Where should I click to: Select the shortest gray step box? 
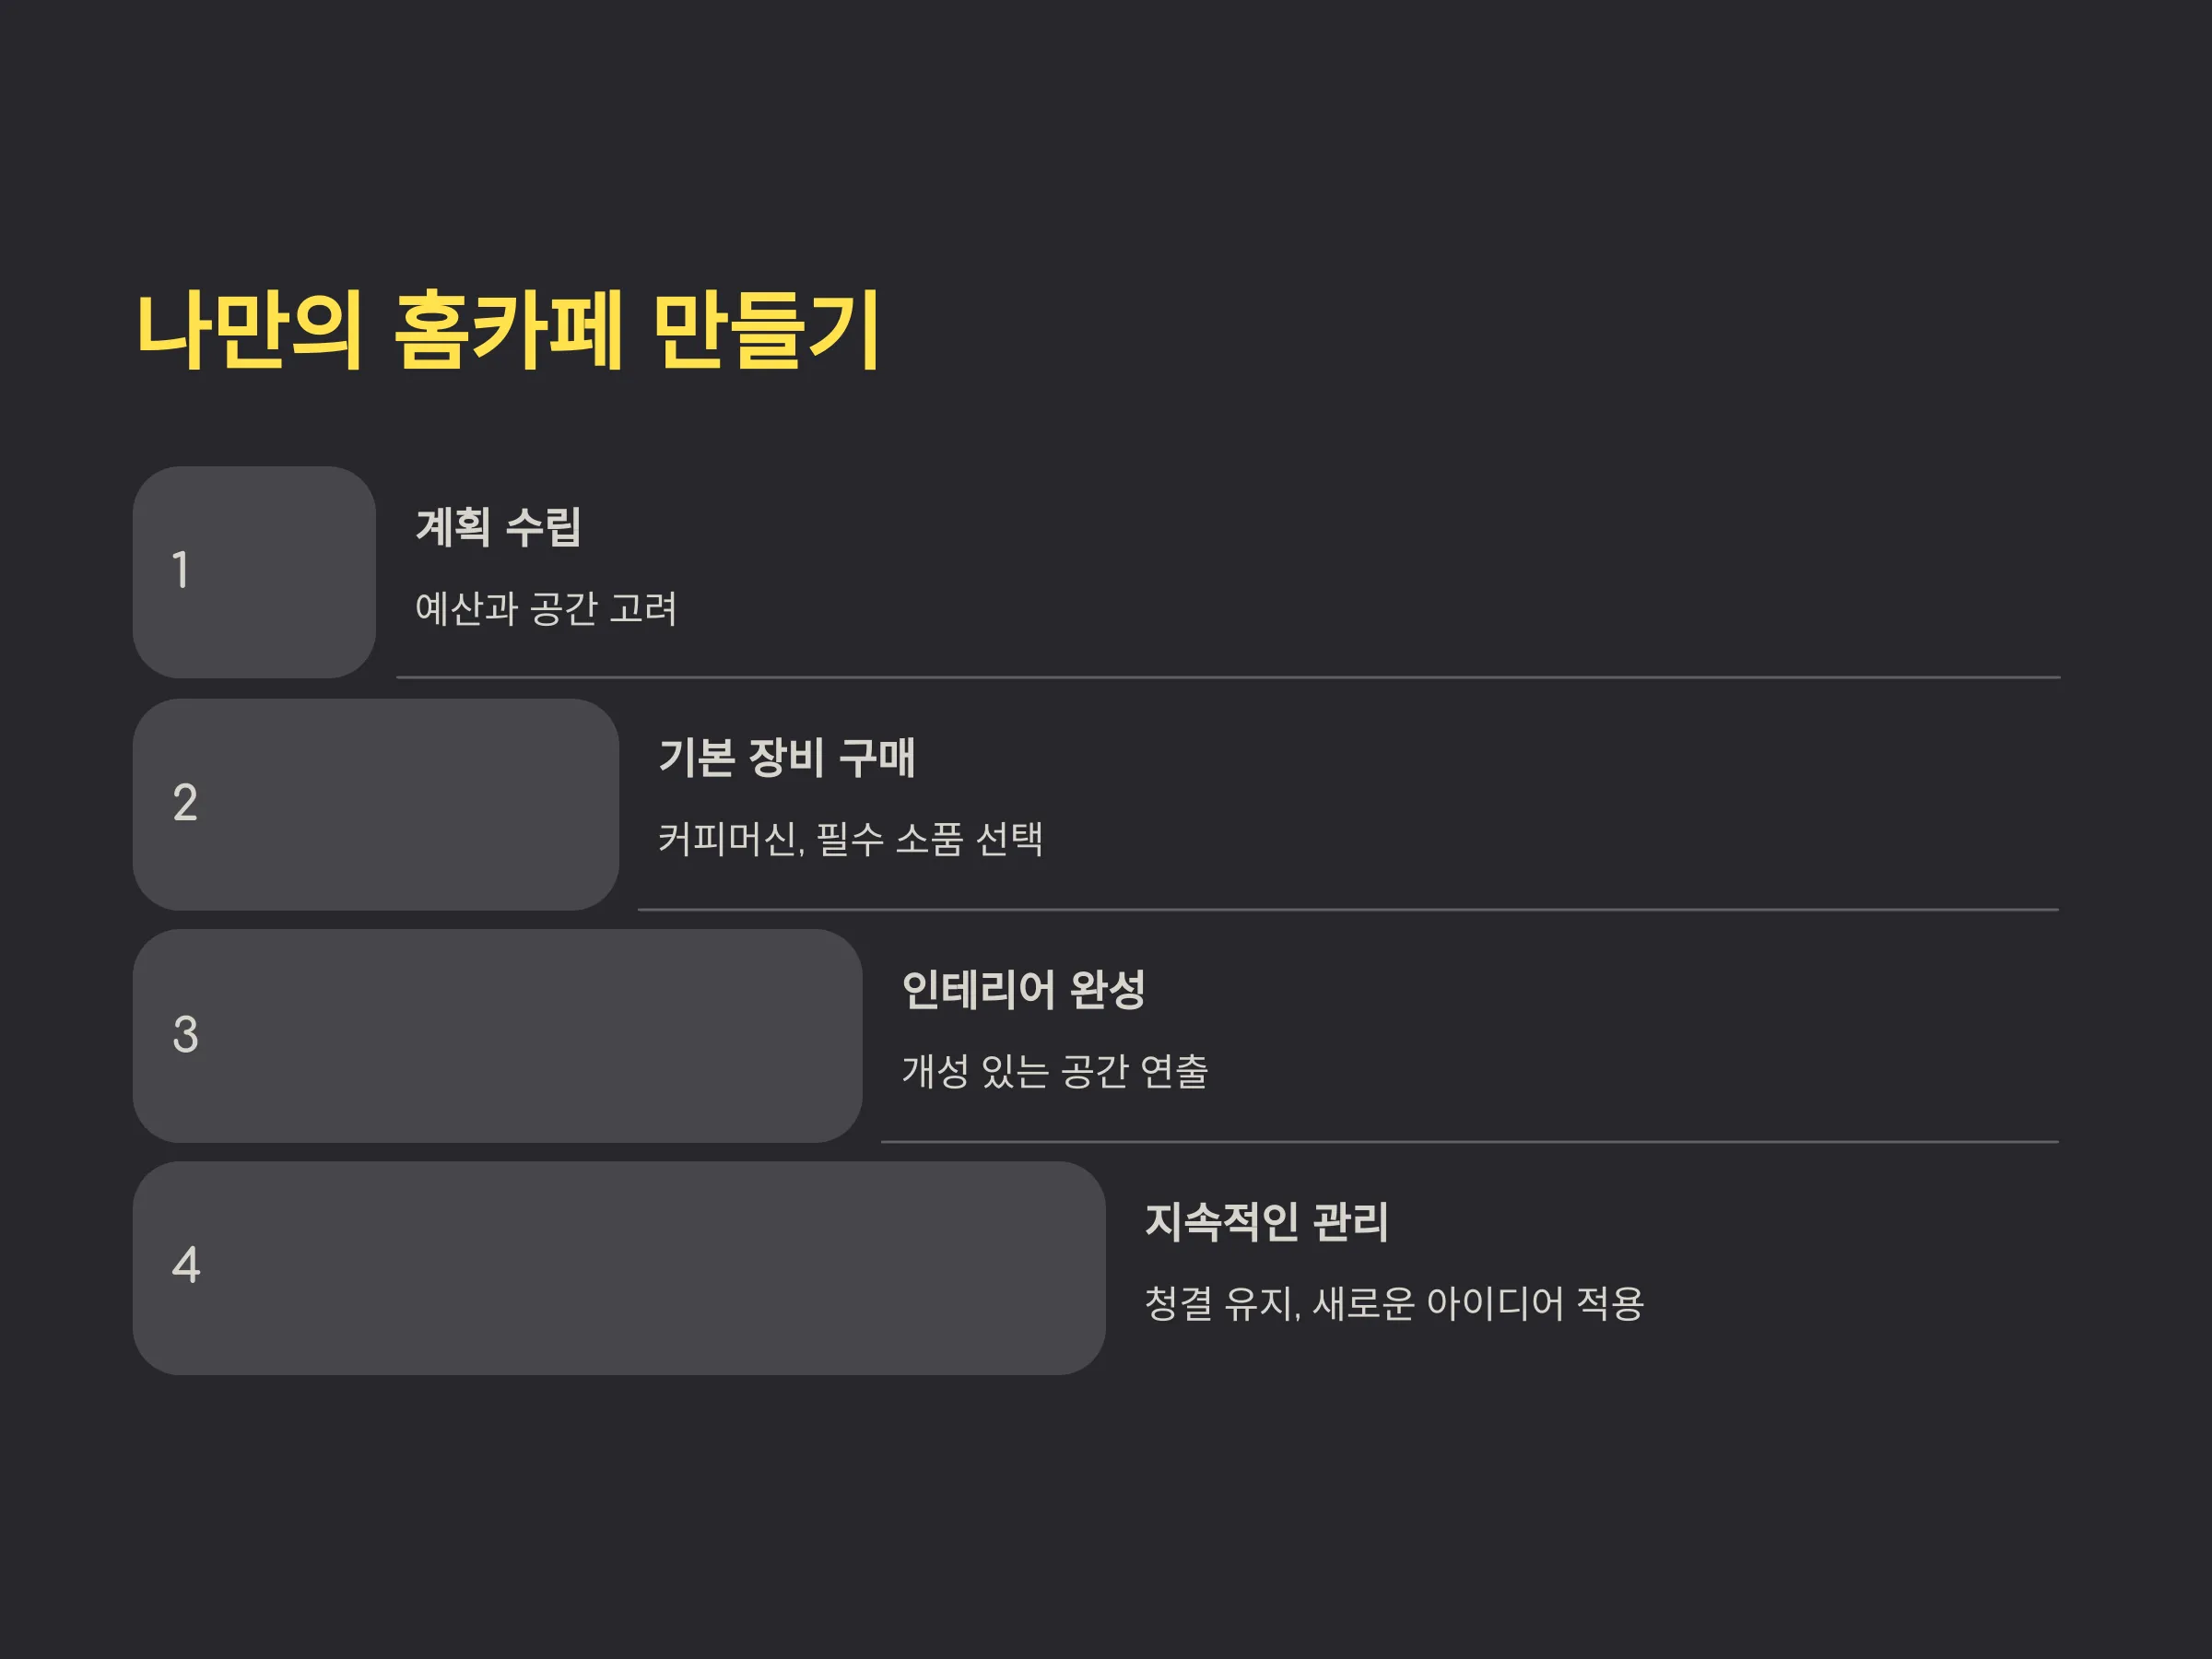254,572
